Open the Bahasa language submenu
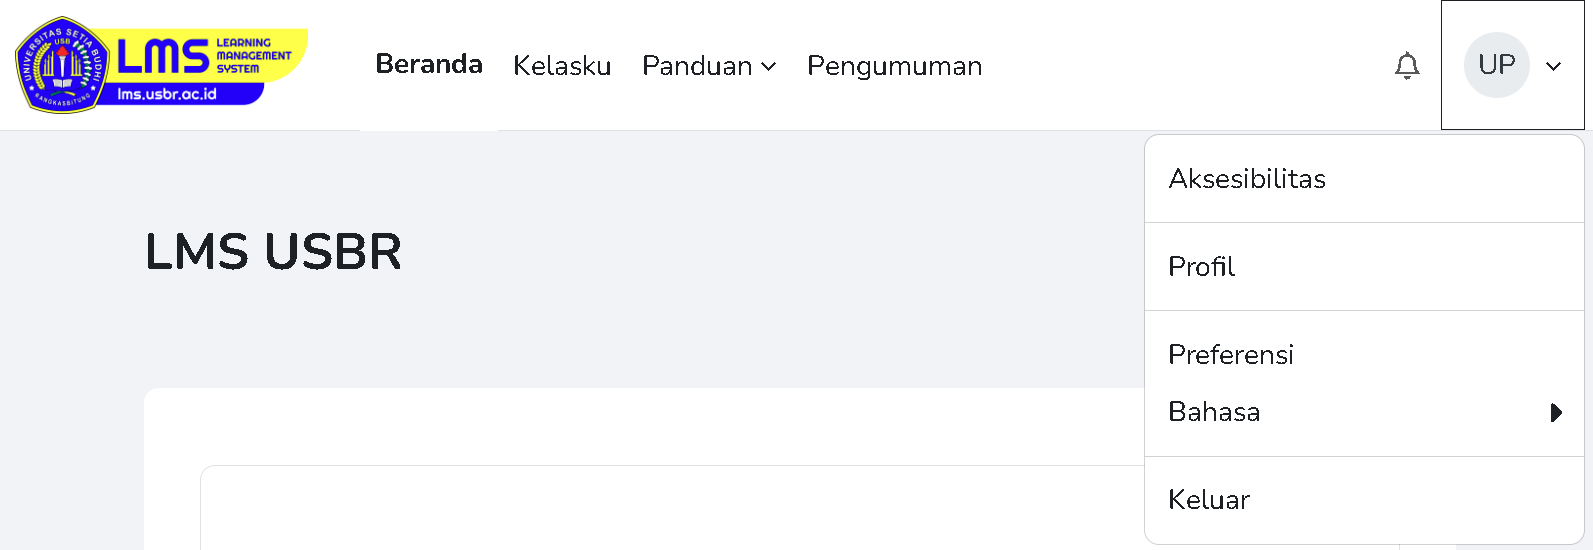This screenshot has height=550, width=1593. click(1214, 412)
